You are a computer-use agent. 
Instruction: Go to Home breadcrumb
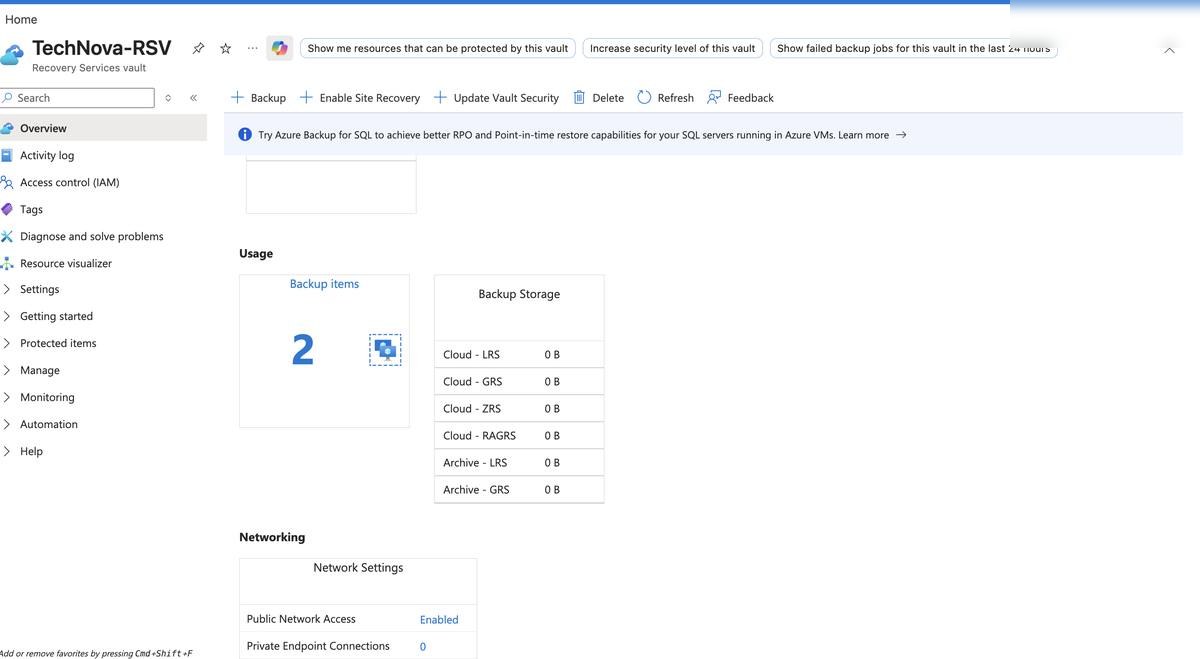click(21, 19)
